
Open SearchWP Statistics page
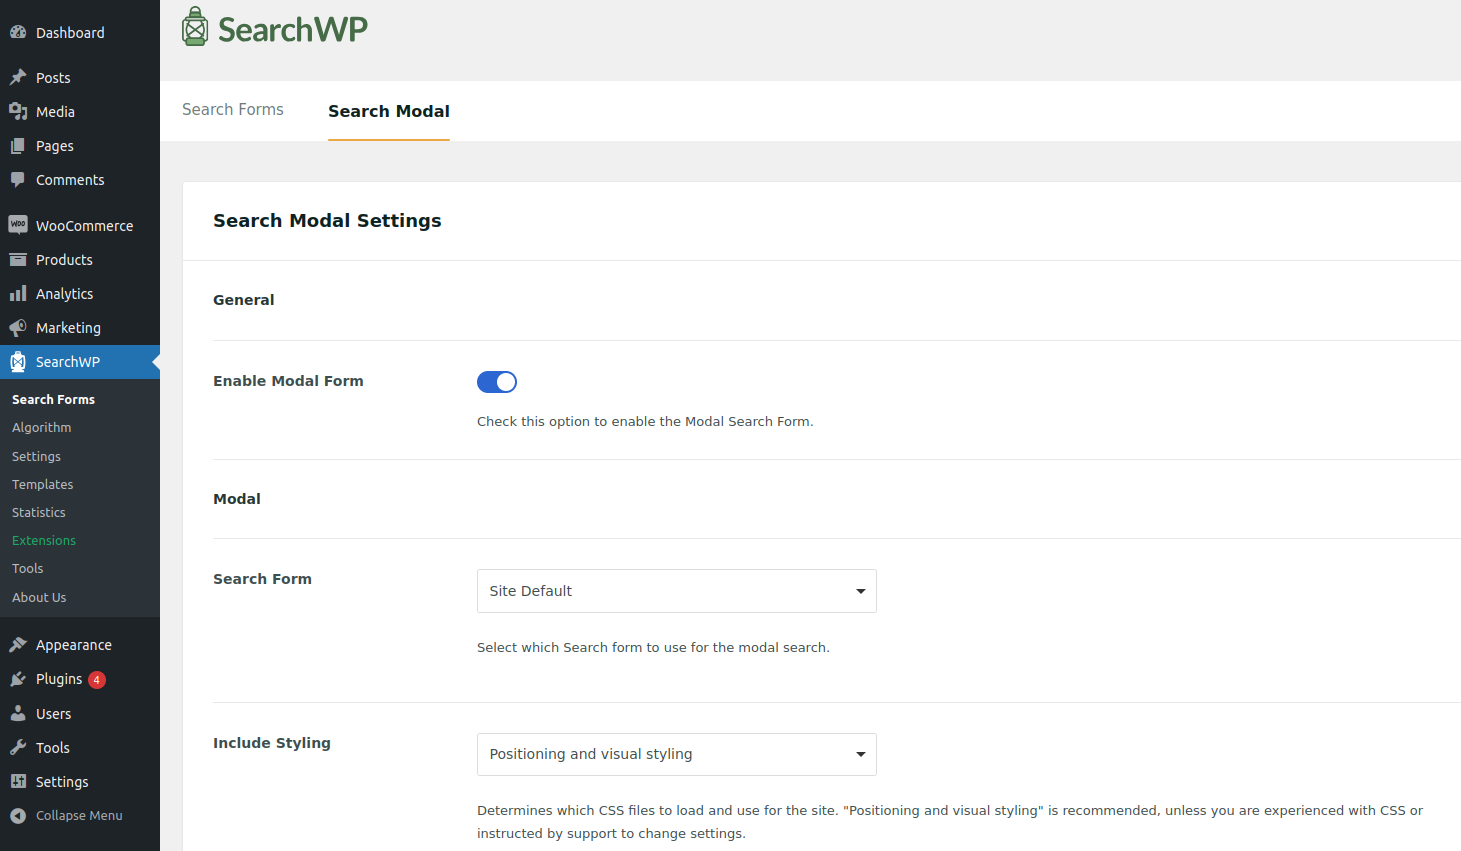pos(39,513)
